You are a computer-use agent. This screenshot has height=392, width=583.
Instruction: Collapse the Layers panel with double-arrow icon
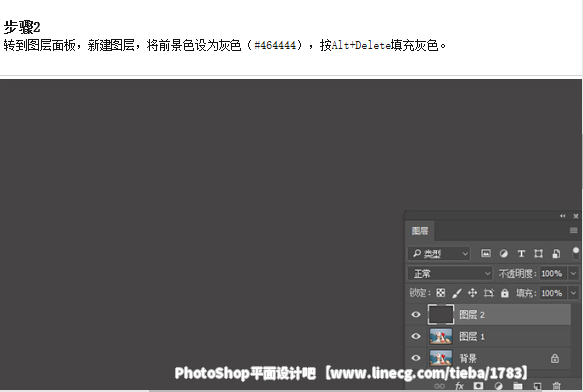[563, 216]
